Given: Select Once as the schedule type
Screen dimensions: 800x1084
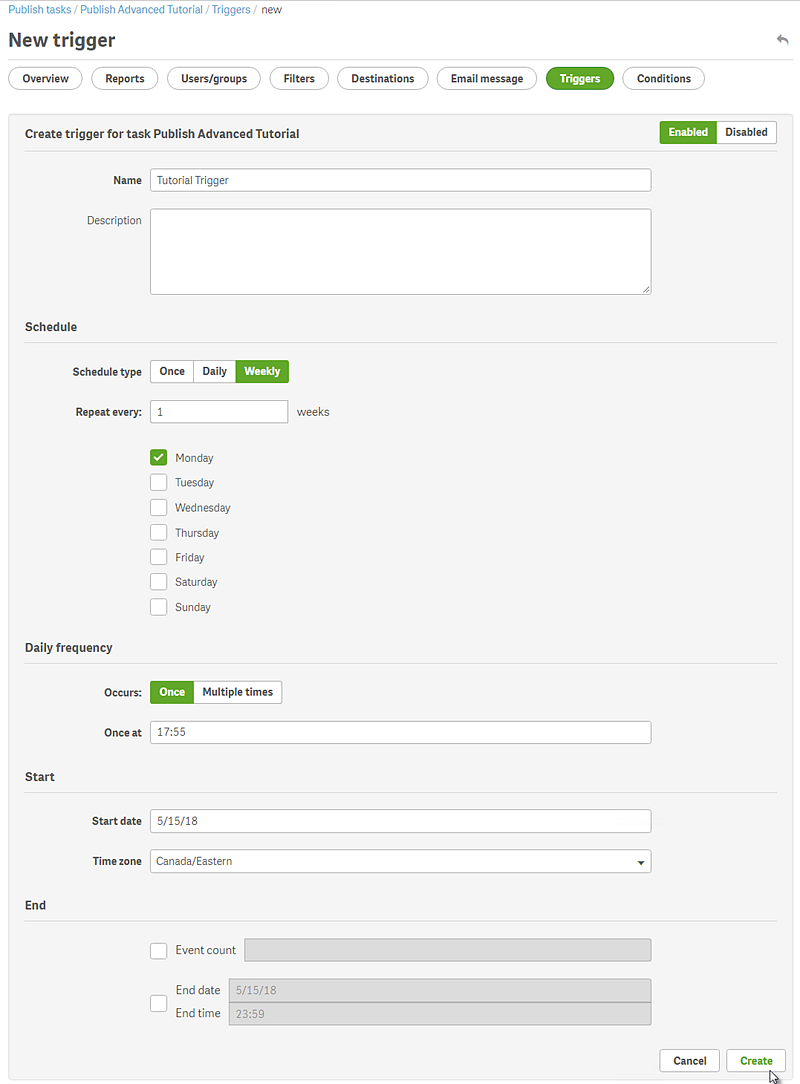Looking at the screenshot, I should [171, 371].
